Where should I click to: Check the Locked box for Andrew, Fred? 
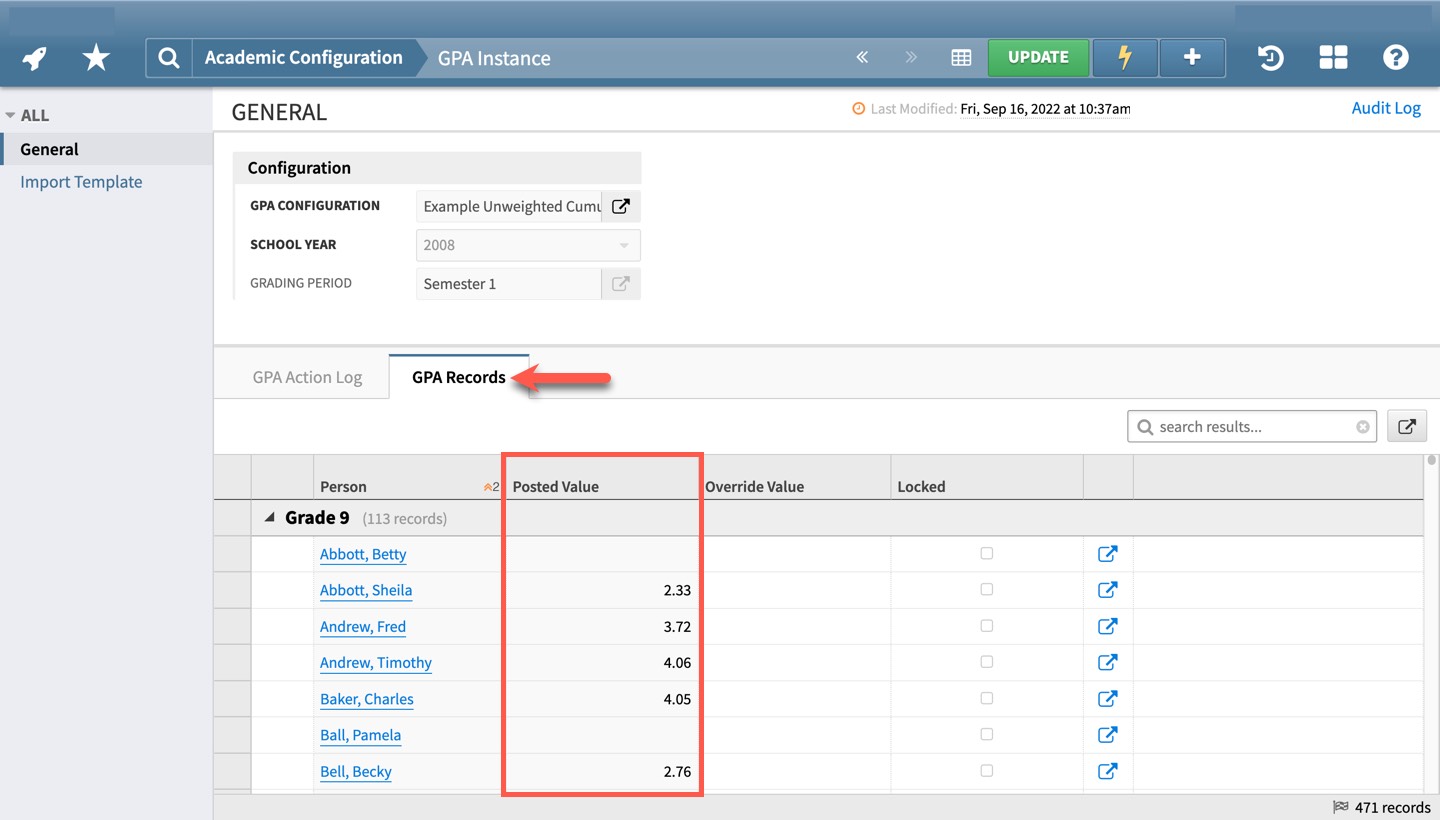point(987,626)
